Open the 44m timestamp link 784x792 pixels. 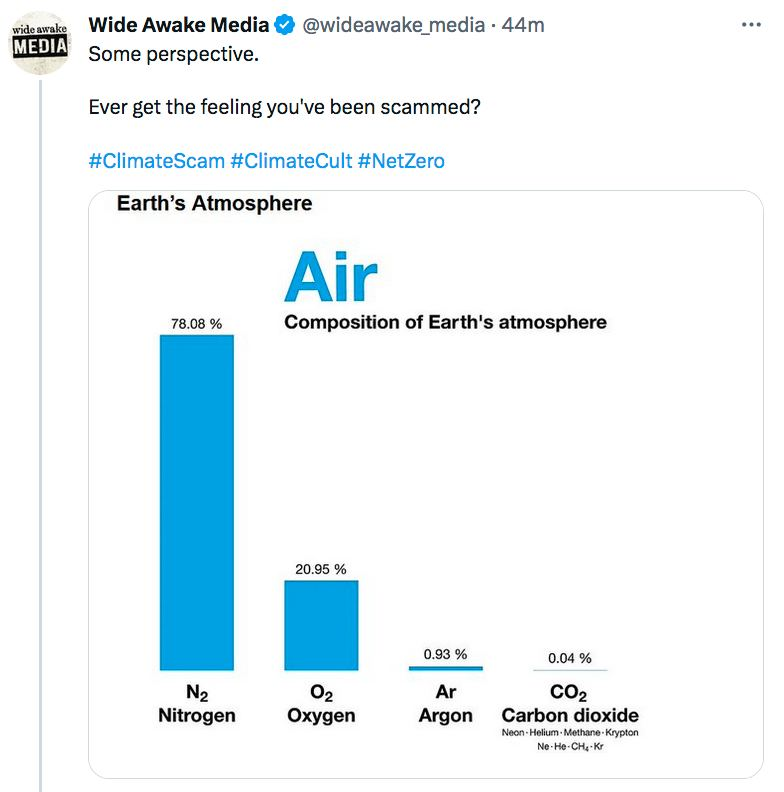(523, 26)
